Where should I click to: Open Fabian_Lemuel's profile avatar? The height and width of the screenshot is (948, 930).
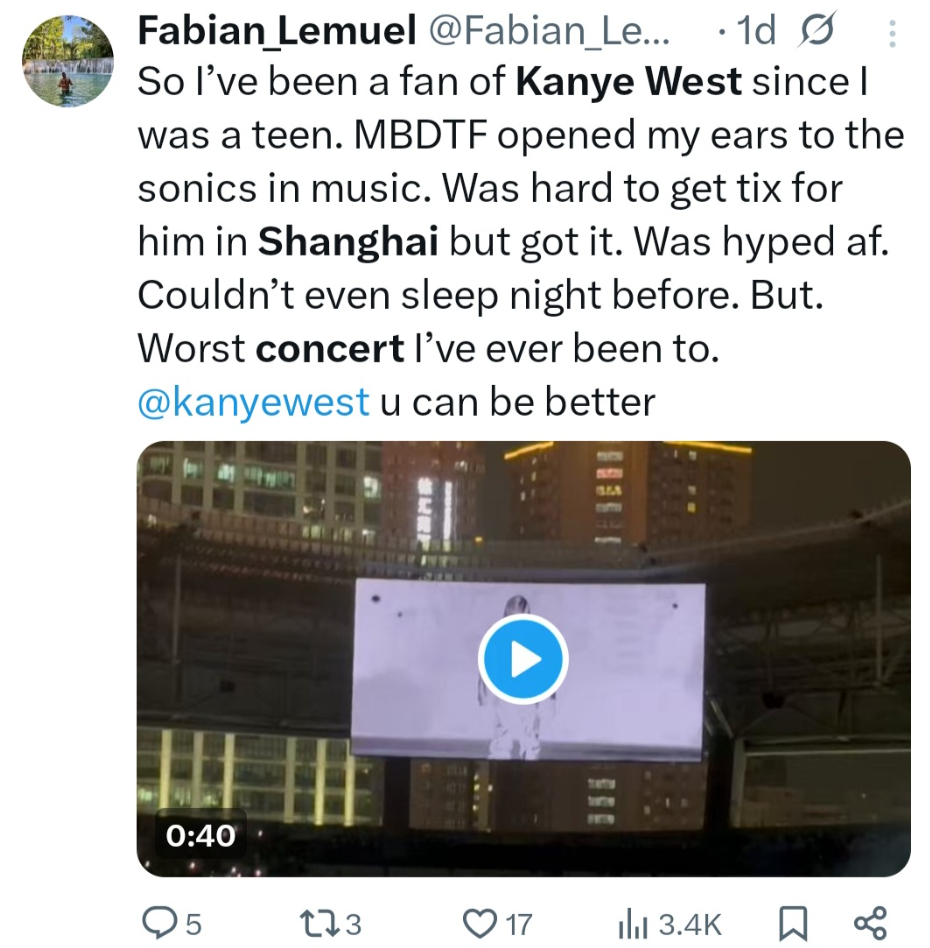point(66,61)
